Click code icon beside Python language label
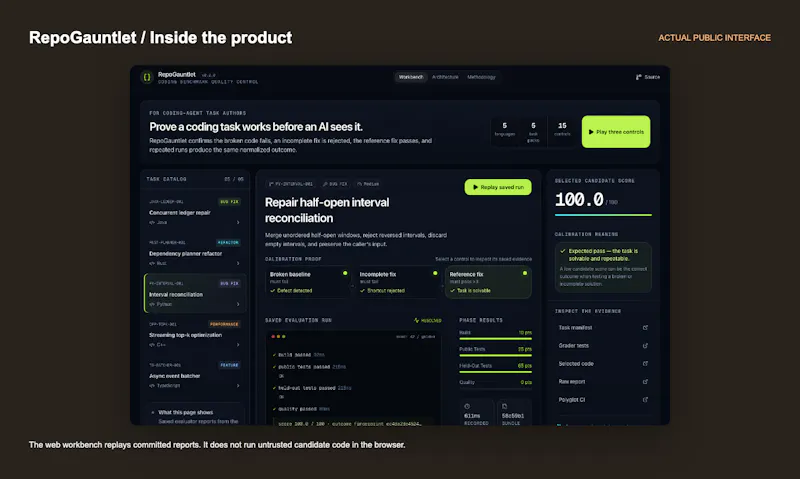Screen dimensions: 800x479 click(x=152, y=304)
